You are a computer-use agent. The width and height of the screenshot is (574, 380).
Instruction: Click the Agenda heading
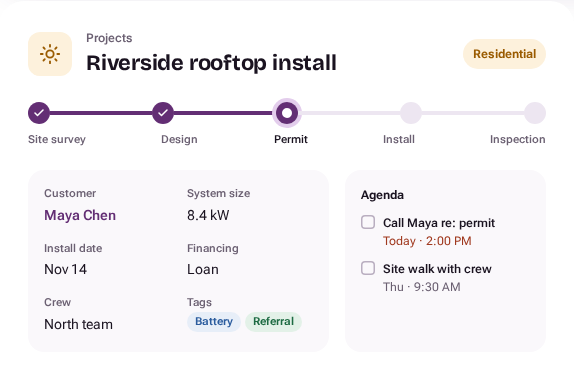pyautogui.click(x=382, y=195)
